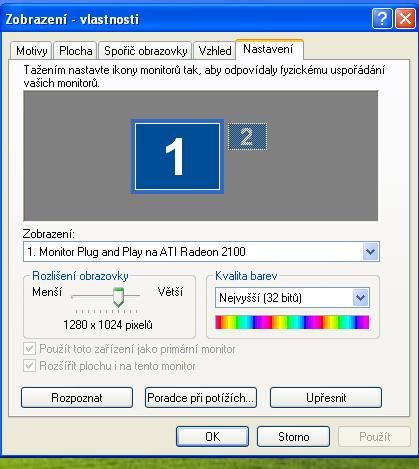Click the screen resolution slider handle
Viewport: 419px width, 469px height.
pyautogui.click(x=118, y=297)
